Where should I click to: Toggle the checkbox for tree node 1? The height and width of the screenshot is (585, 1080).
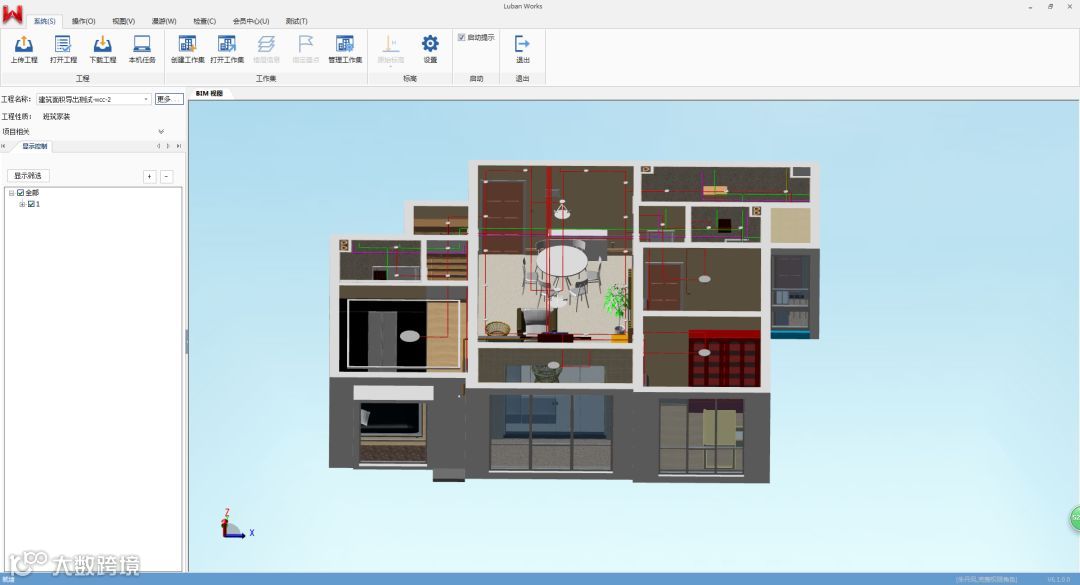31,204
